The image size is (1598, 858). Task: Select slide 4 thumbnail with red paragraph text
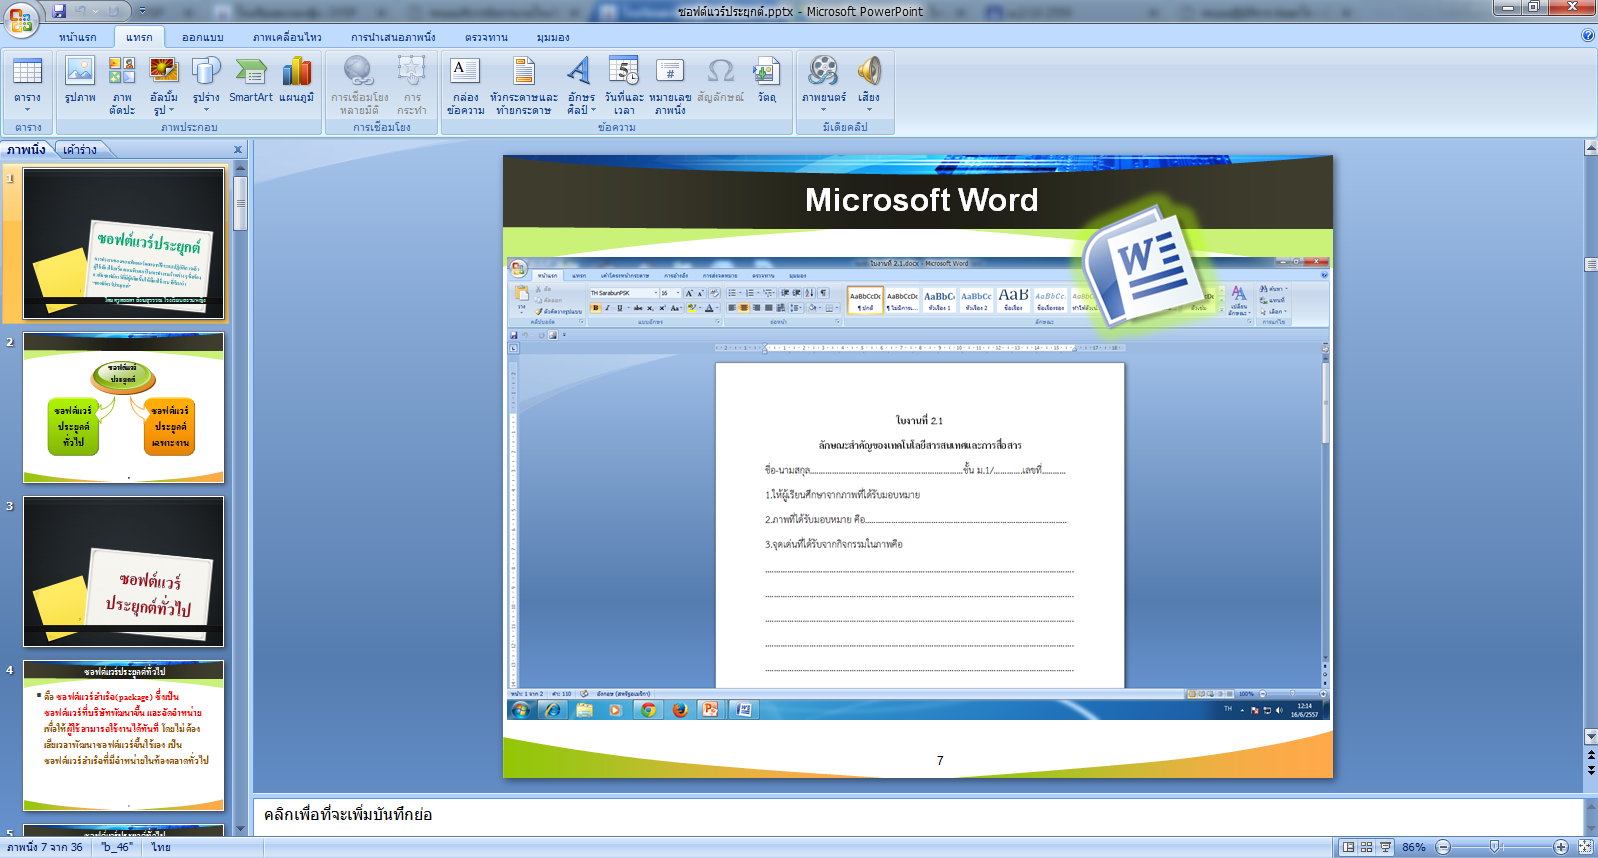click(124, 736)
